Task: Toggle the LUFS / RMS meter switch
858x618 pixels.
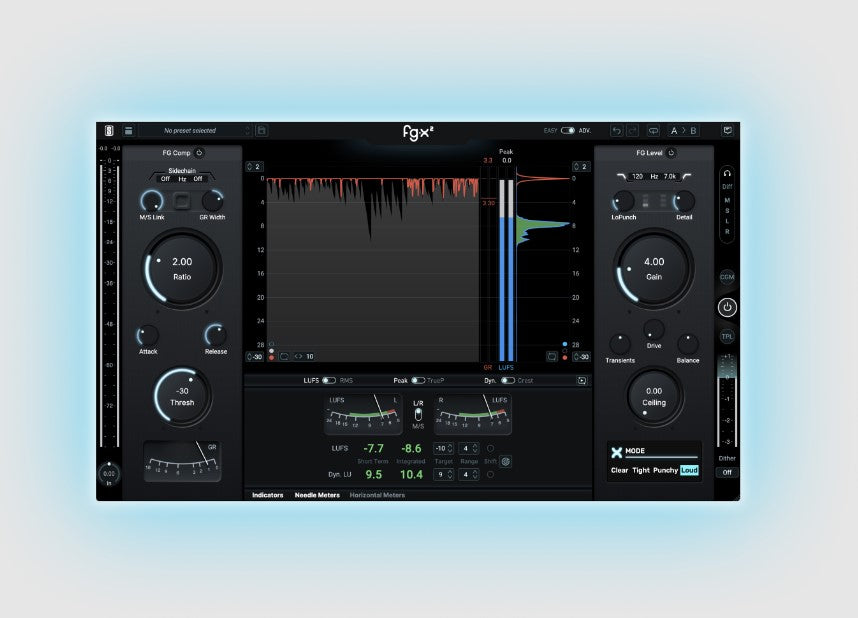Action: 329,380
